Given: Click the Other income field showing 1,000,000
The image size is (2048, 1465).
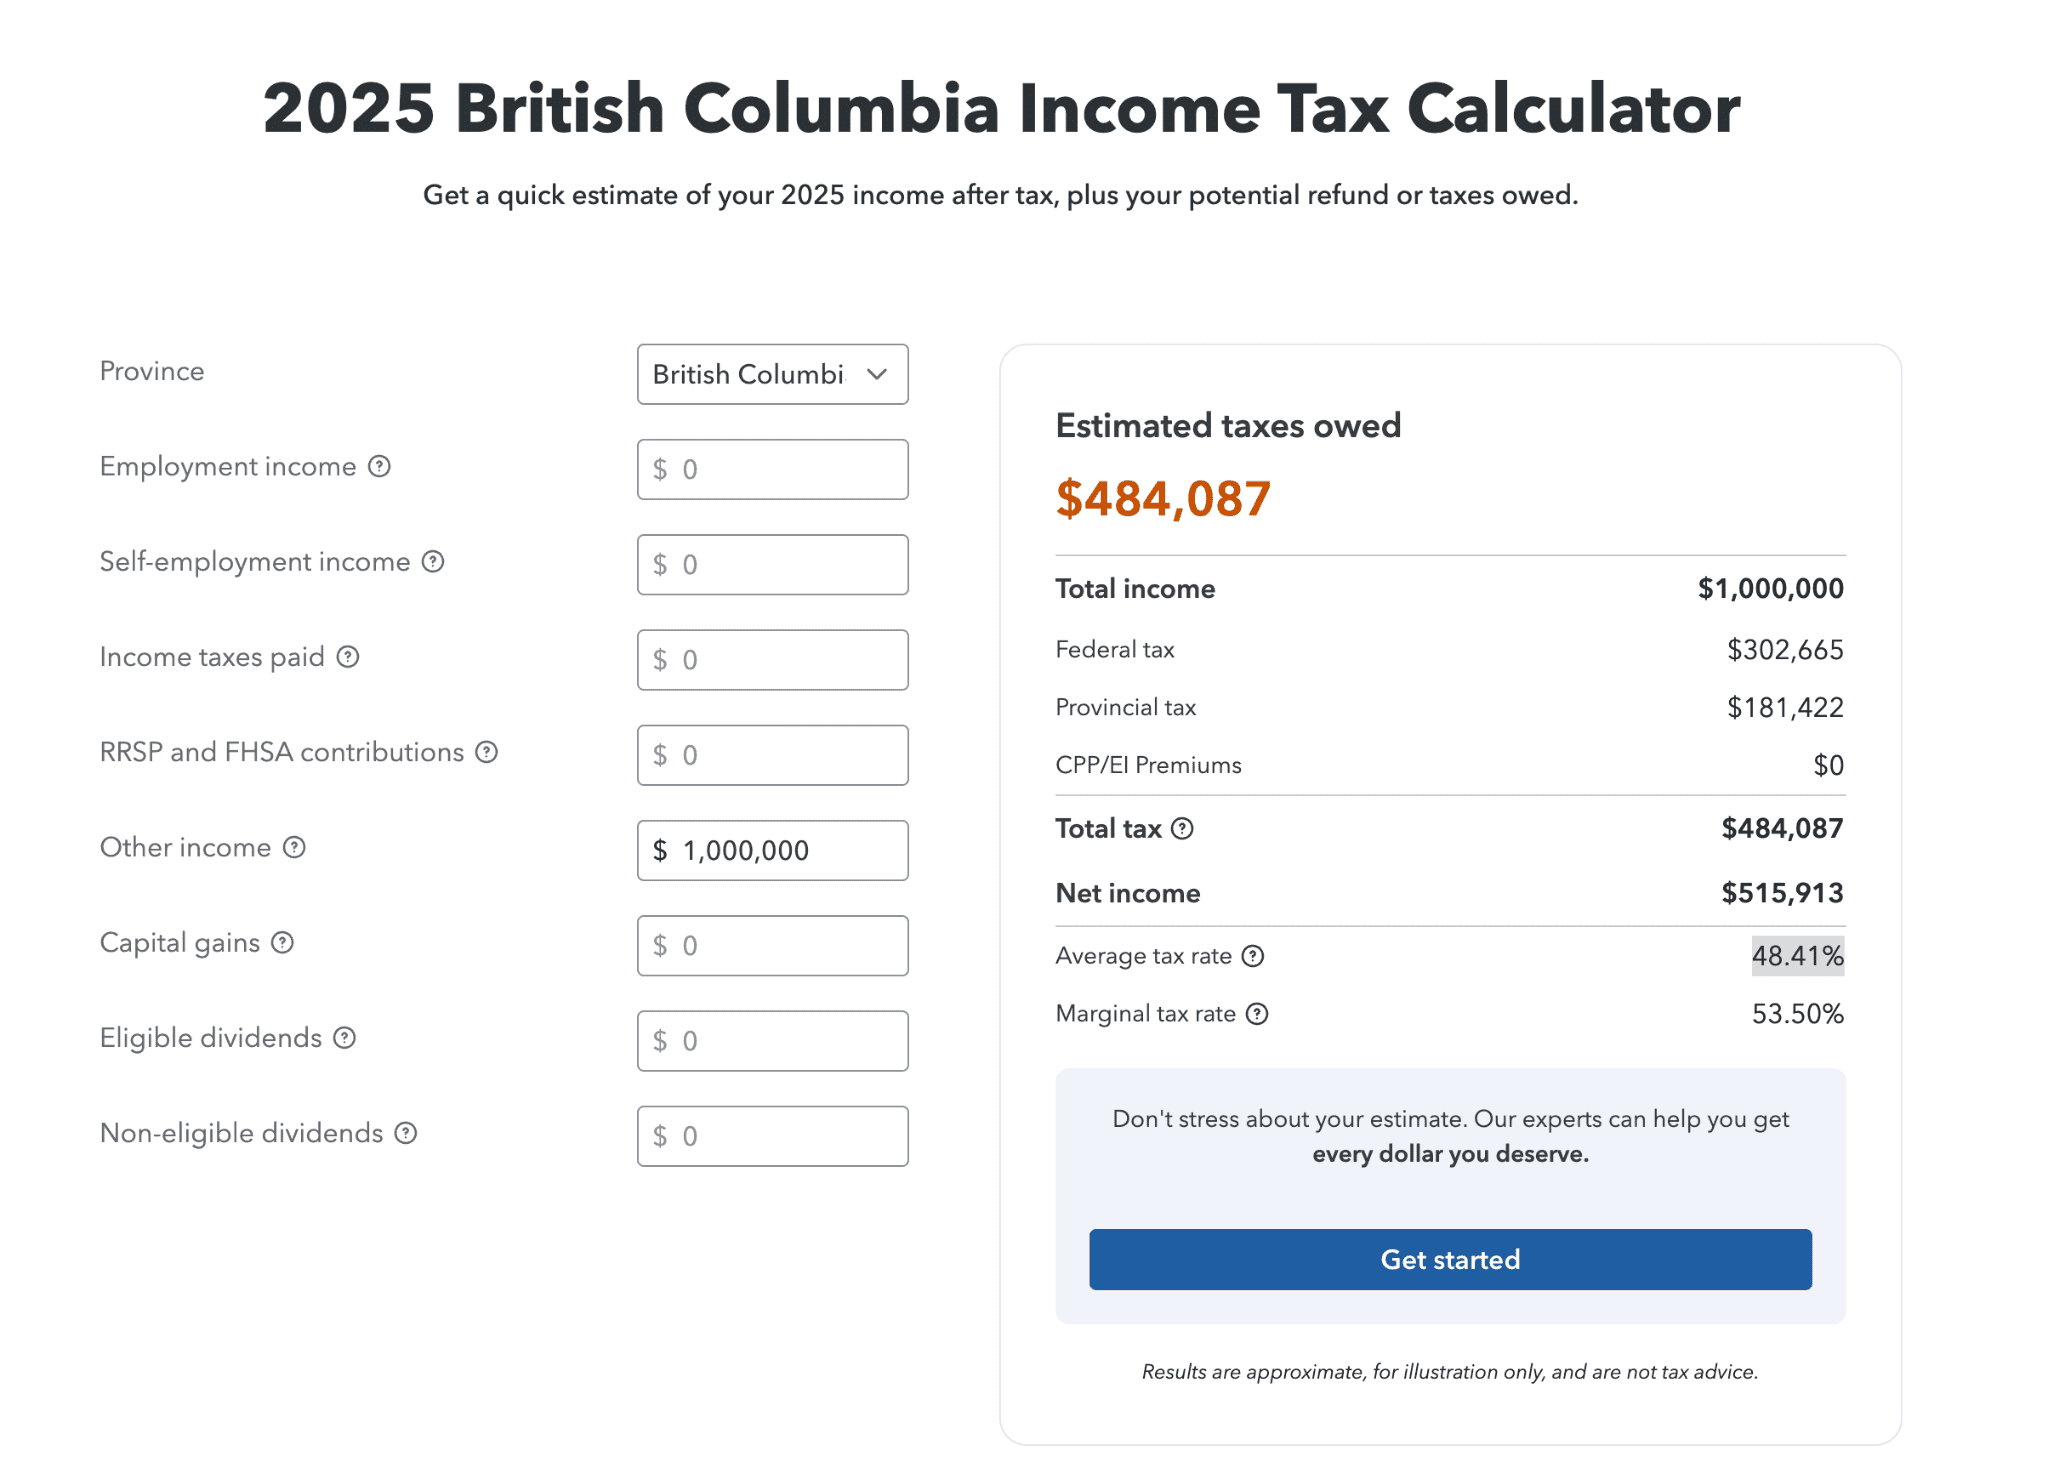Looking at the screenshot, I should point(773,850).
